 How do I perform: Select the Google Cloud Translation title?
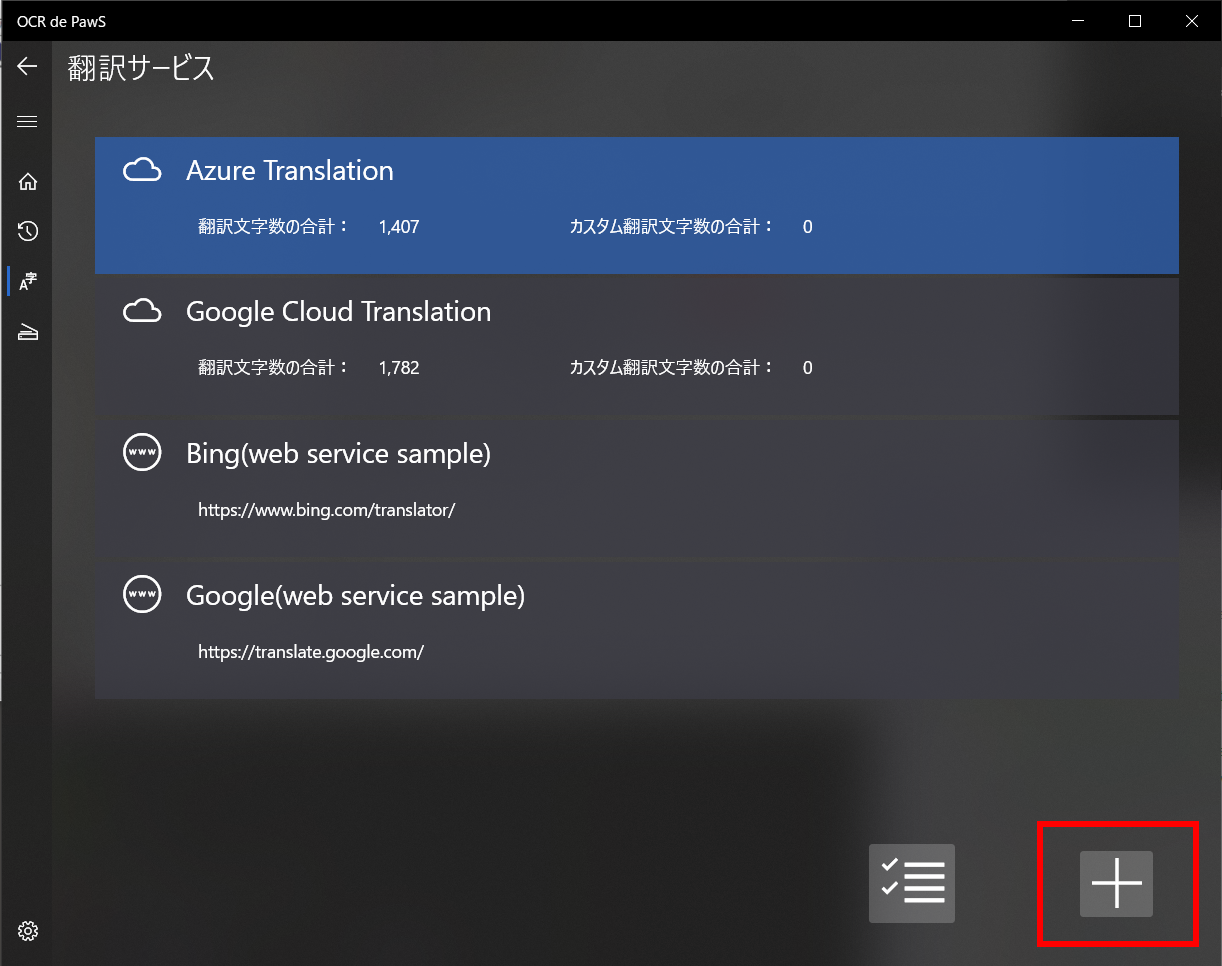coord(339,312)
